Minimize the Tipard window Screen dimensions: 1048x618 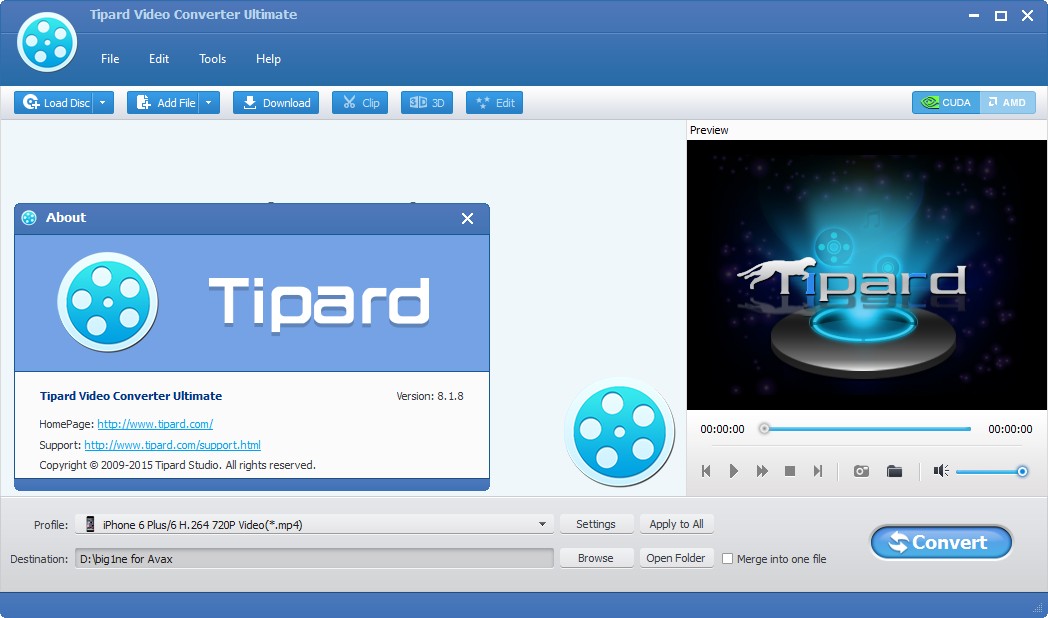[x=974, y=15]
